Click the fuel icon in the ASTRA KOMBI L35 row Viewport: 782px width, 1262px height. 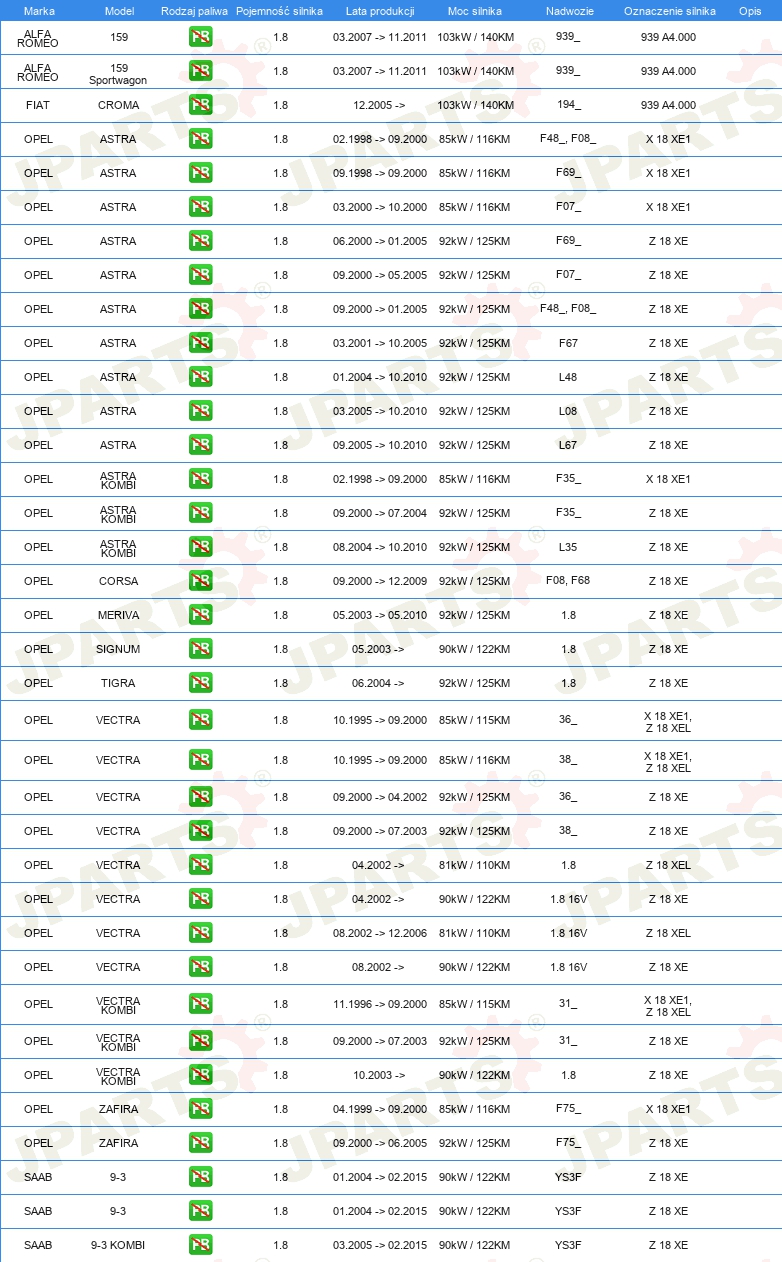tap(200, 547)
